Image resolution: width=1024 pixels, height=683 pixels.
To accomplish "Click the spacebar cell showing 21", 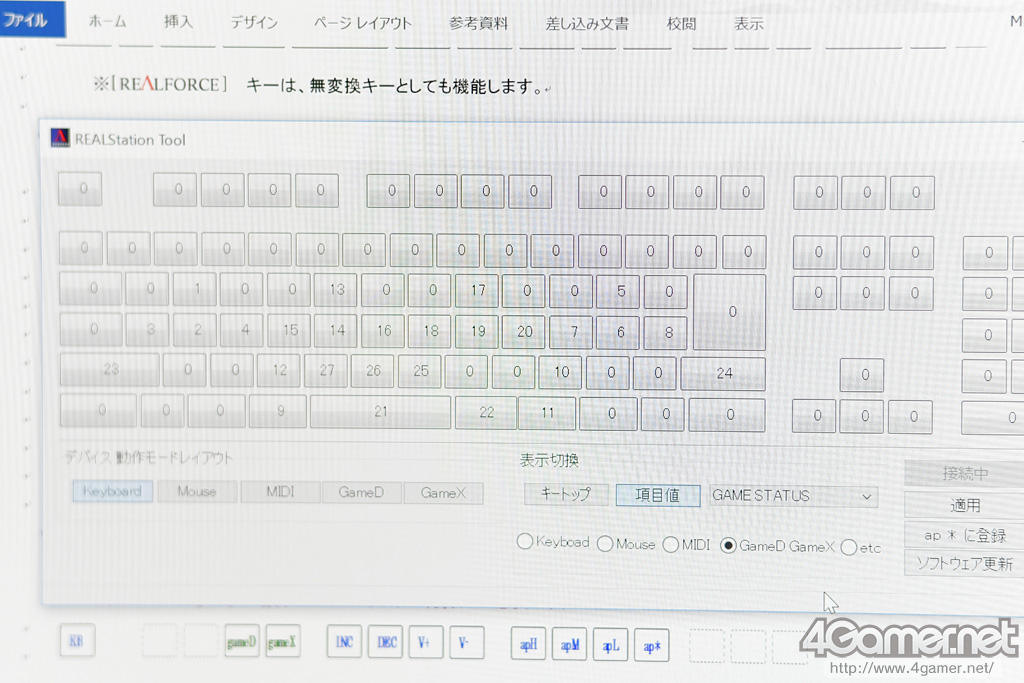I will point(381,411).
